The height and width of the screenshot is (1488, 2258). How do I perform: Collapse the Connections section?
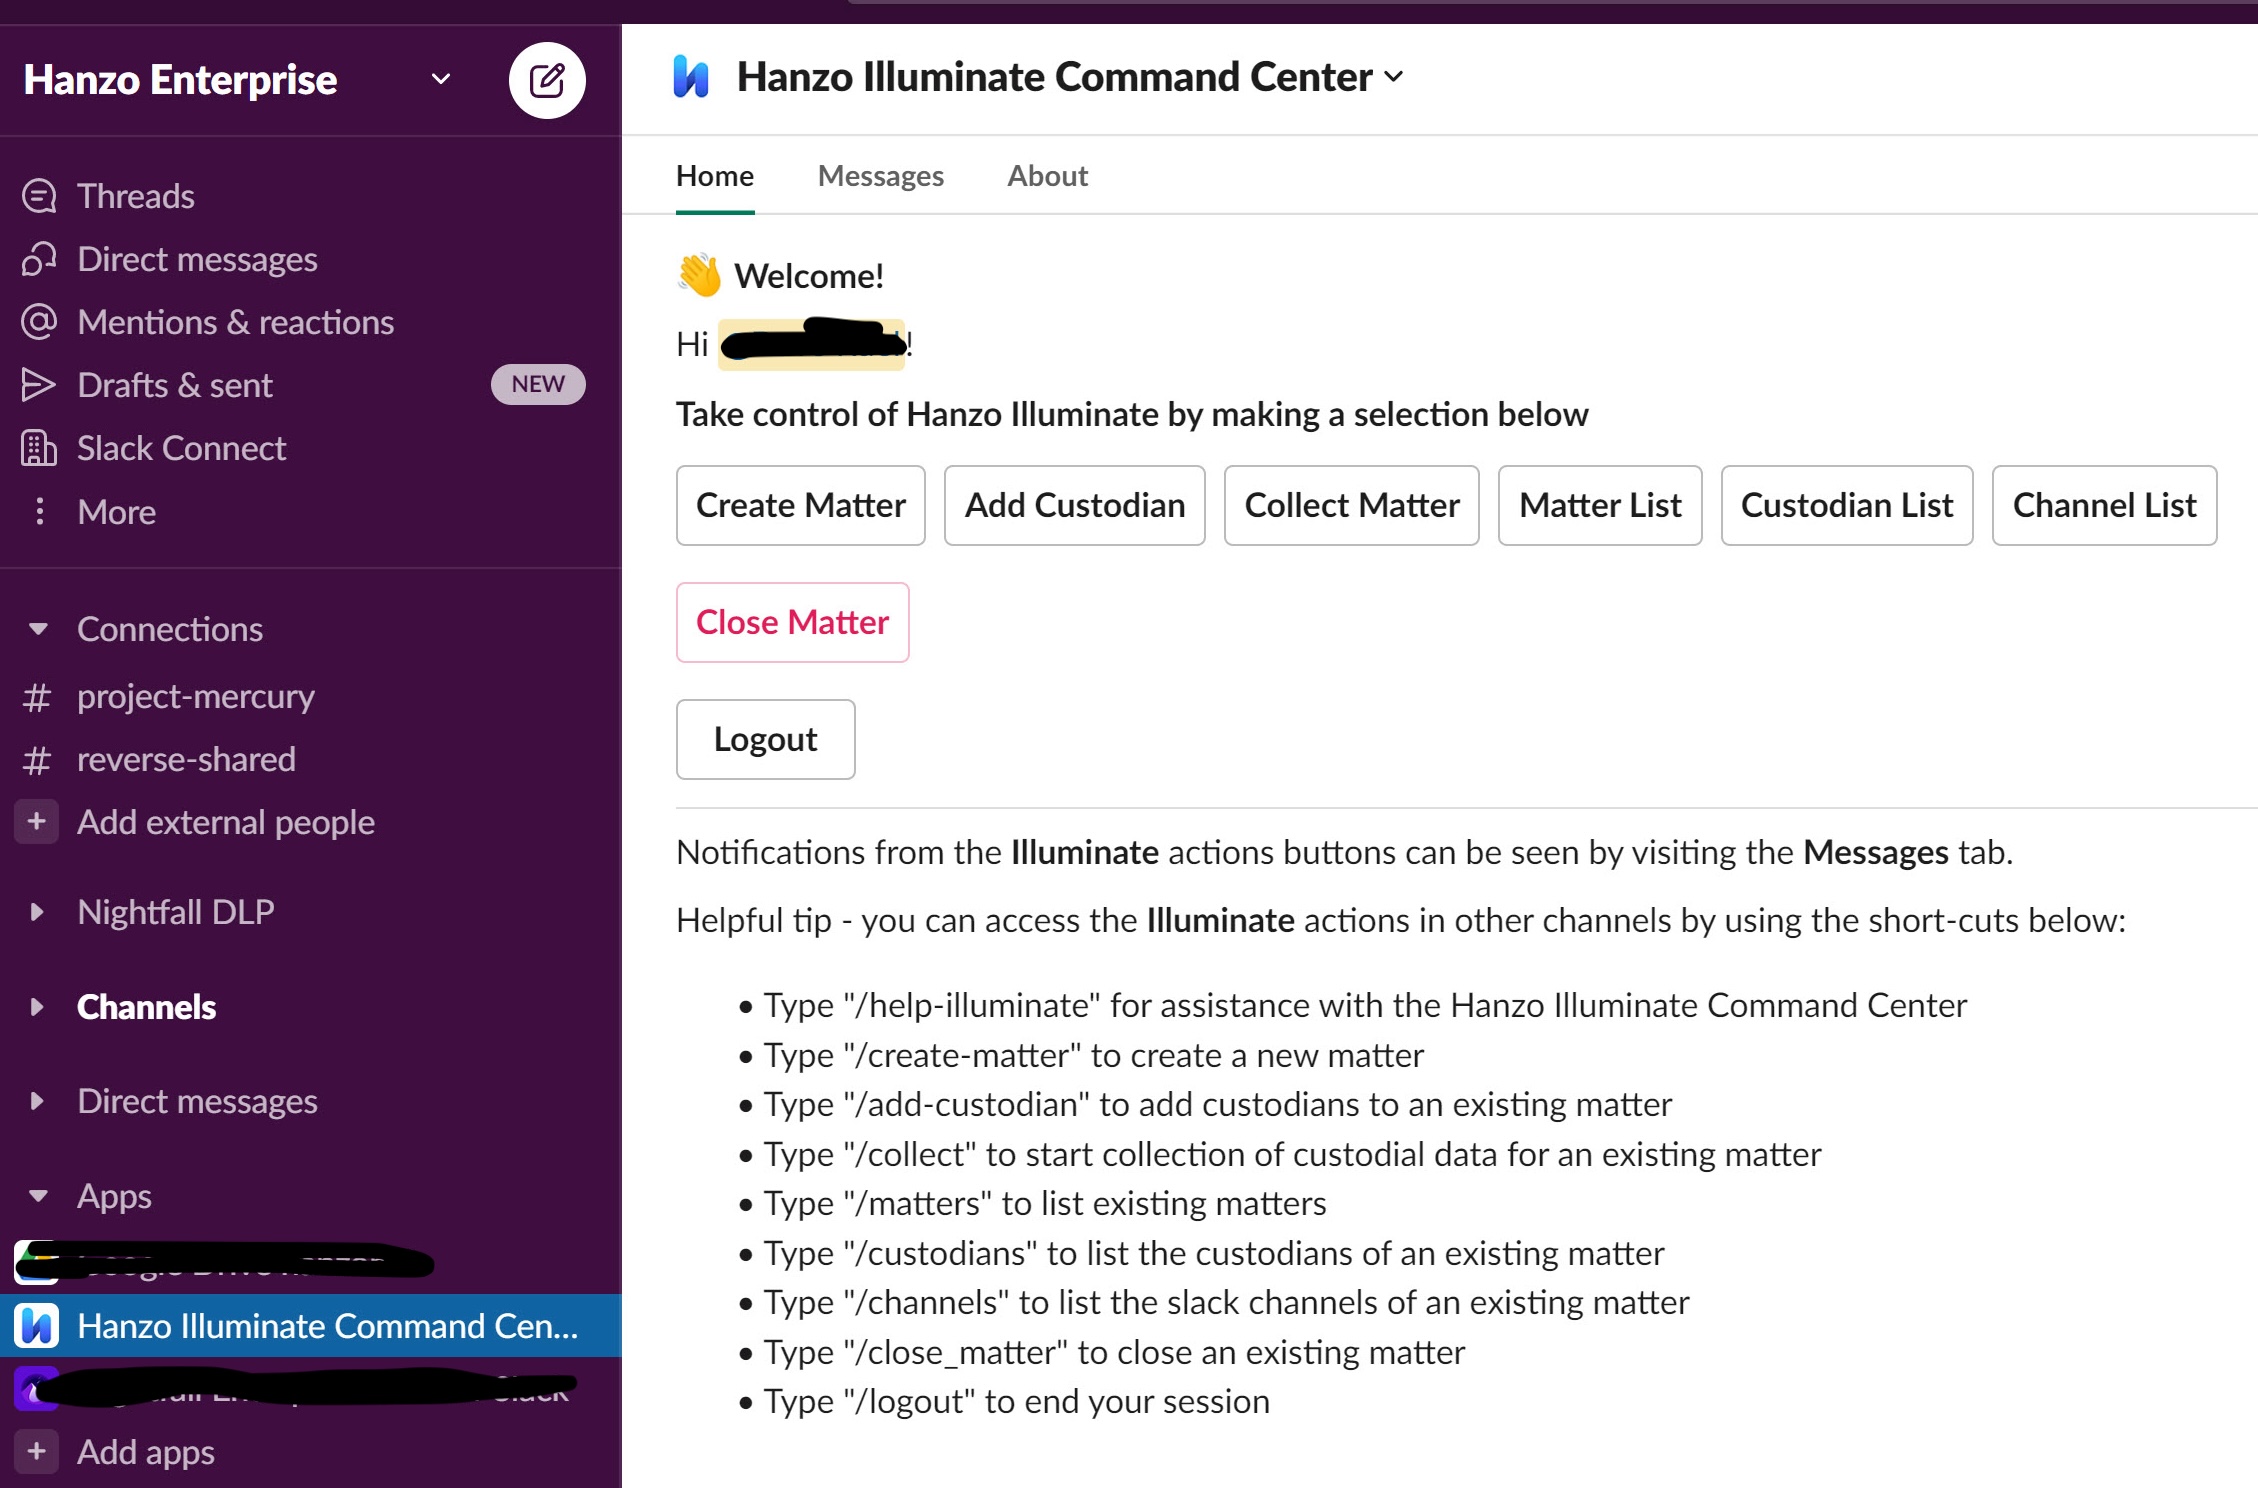[x=37, y=629]
